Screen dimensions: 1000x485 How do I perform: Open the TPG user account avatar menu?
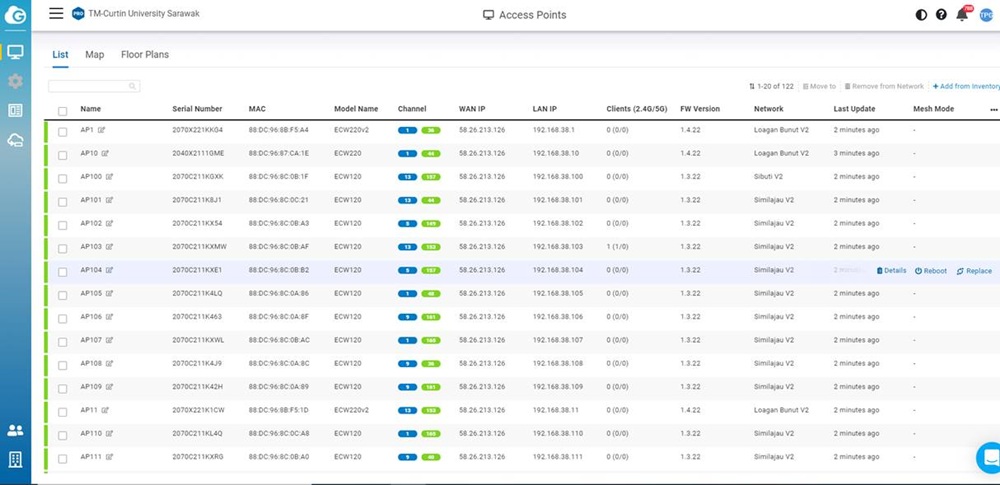tap(986, 15)
